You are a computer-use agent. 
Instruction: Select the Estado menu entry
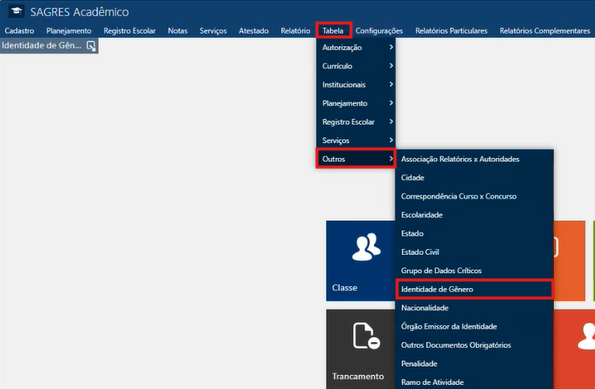click(x=474, y=233)
